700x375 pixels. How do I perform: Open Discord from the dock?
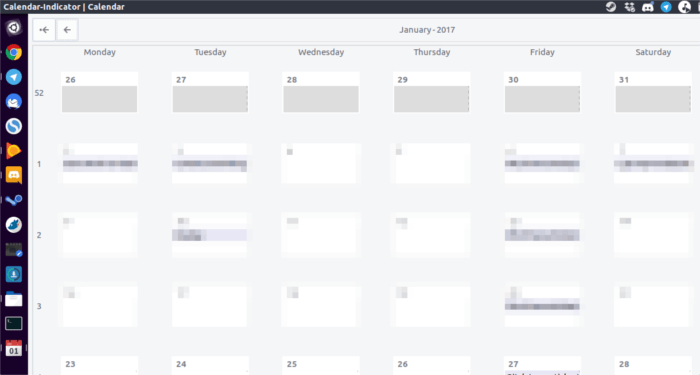[x=14, y=175]
